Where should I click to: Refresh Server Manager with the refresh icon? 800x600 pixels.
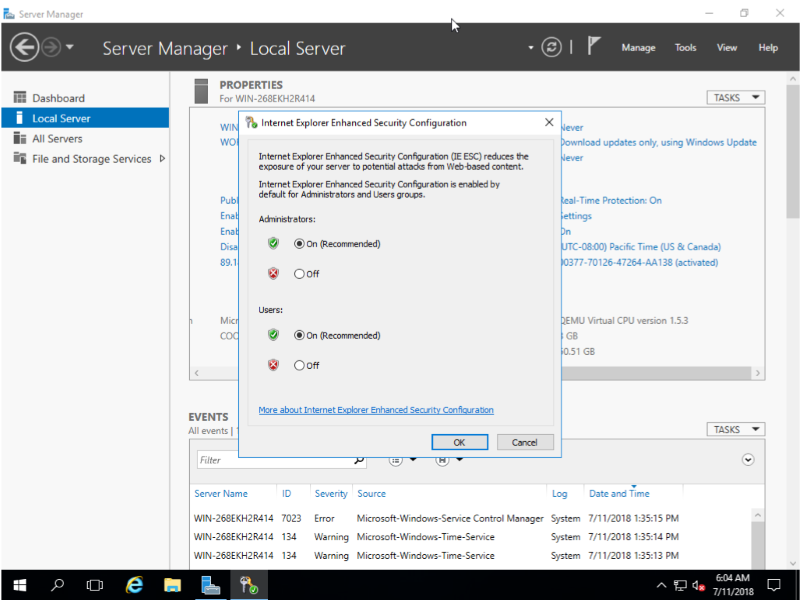pyautogui.click(x=551, y=47)
